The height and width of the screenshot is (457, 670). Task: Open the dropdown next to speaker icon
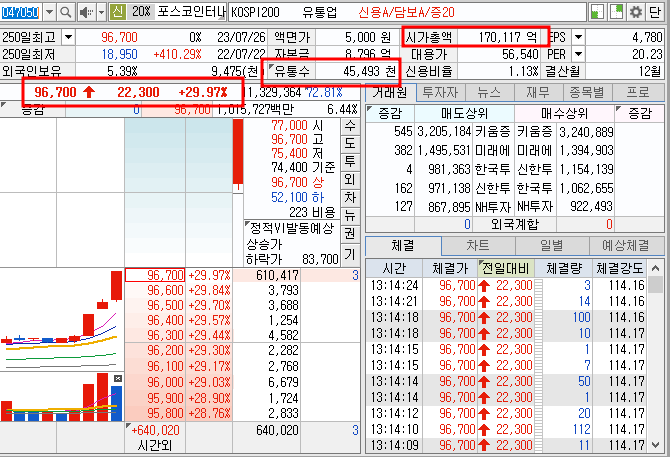tap(101, 12)
